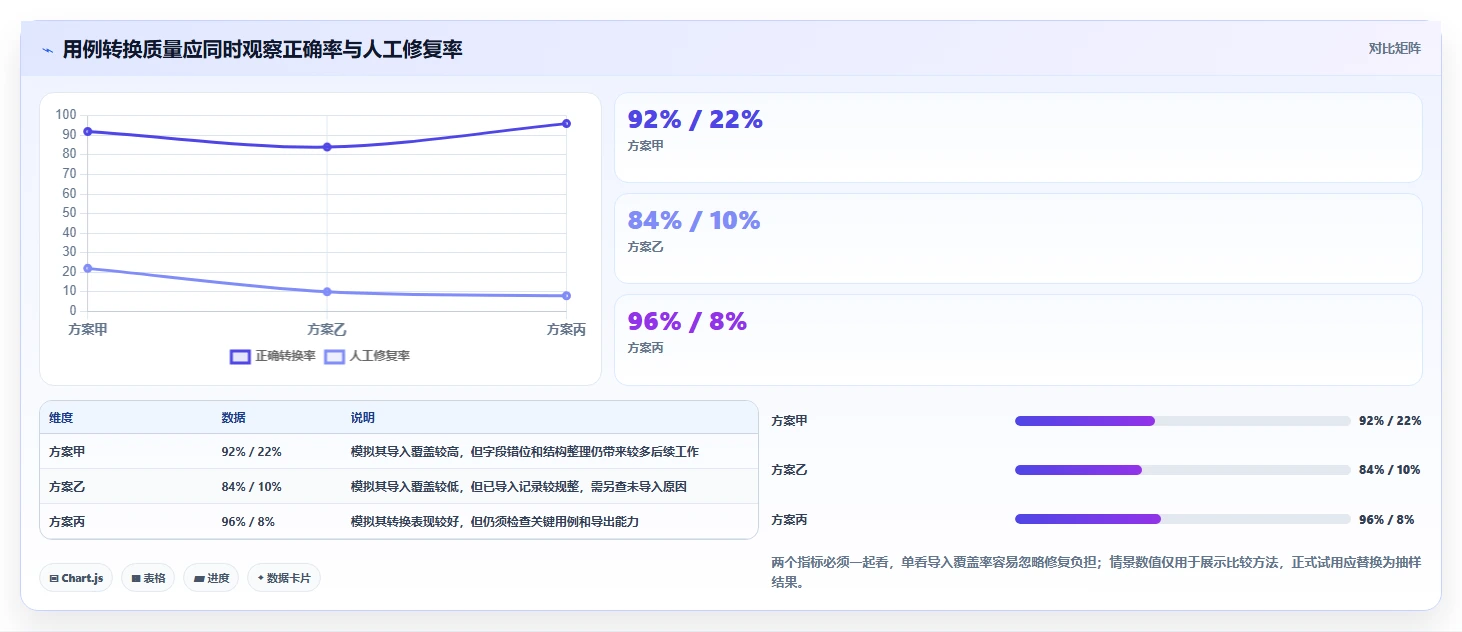1462x632 pixels.
Task: Click the 方案乙 progress bar
Action: pos(1183,470)
